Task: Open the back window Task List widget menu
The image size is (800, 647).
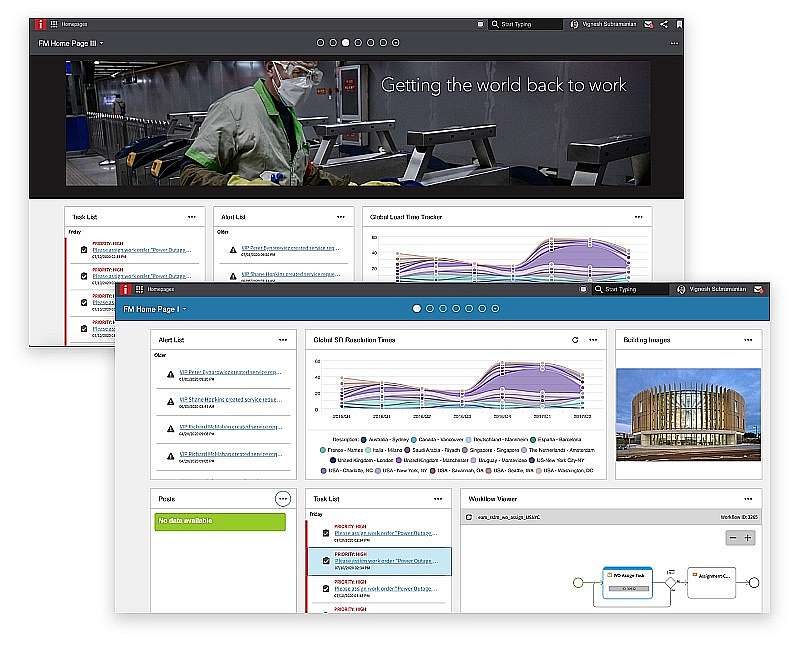Action: tap(191, 217)
